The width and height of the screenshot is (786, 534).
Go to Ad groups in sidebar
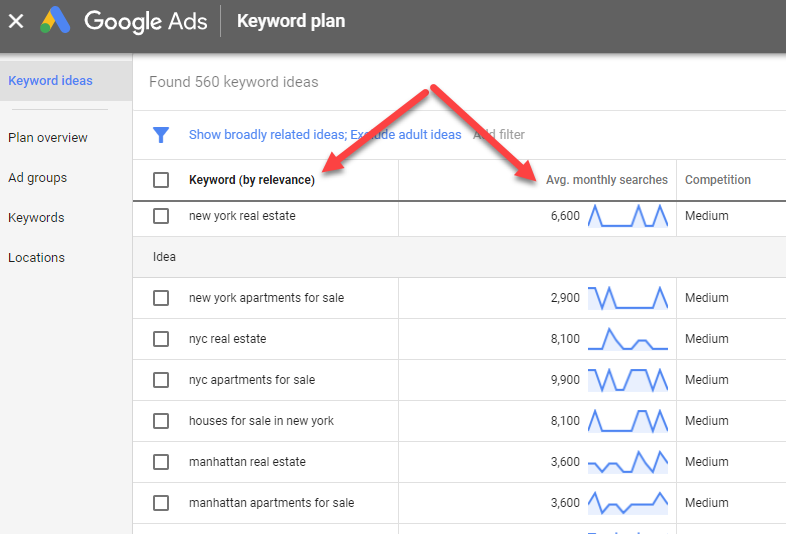coord(38,178)
